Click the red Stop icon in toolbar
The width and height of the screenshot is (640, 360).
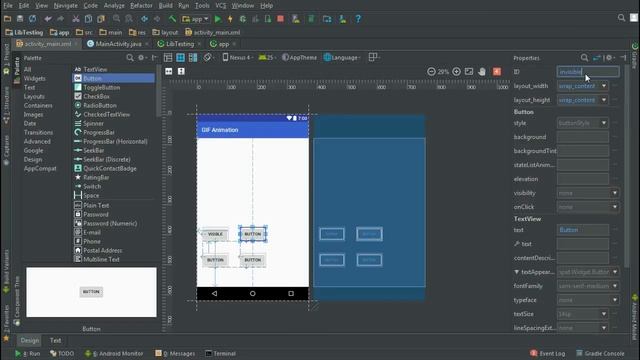tap(280, 19)
